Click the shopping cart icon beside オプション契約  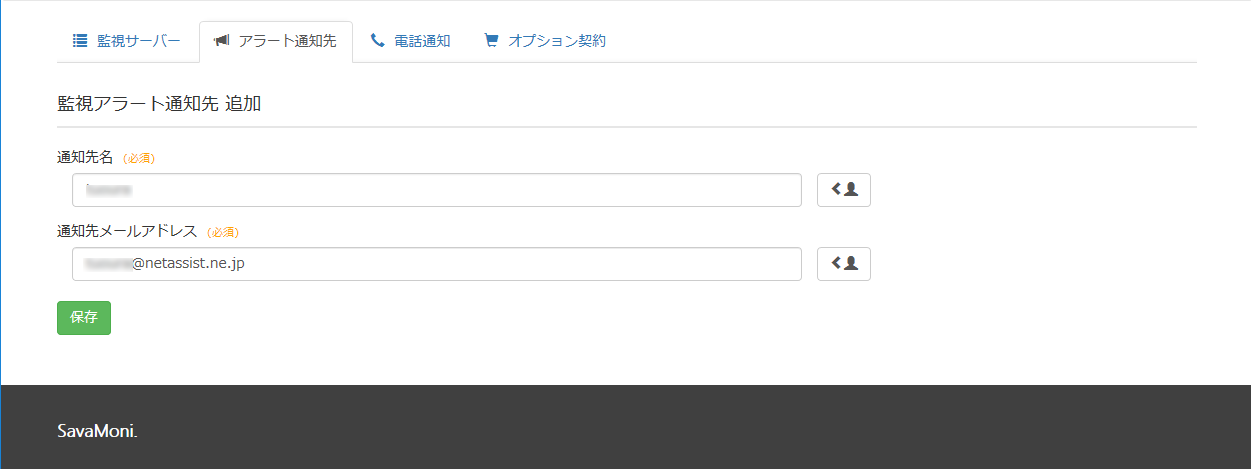point(491,41)
